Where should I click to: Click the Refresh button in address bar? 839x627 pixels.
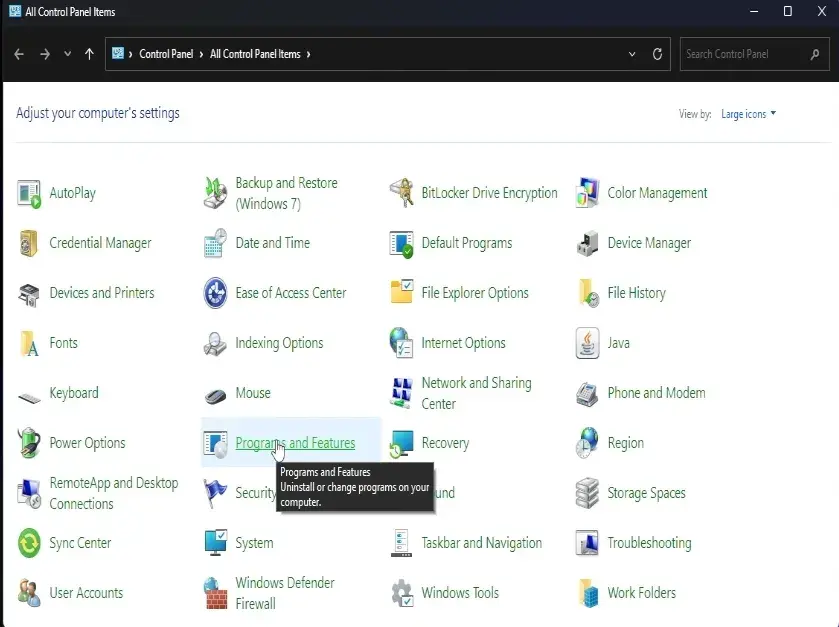point(657,54)
